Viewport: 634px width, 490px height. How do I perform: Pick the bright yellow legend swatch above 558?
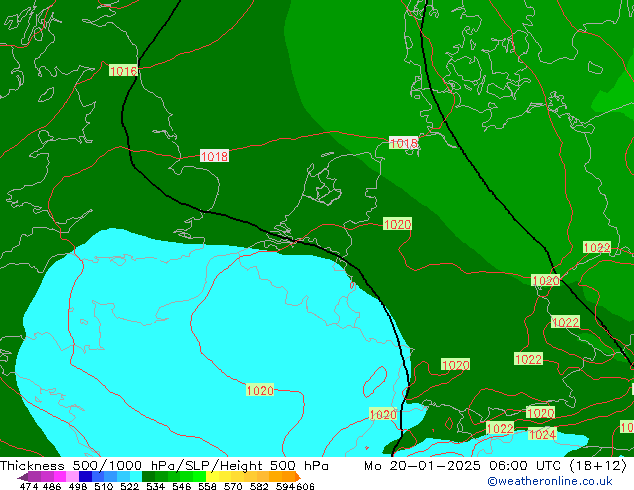212,476
